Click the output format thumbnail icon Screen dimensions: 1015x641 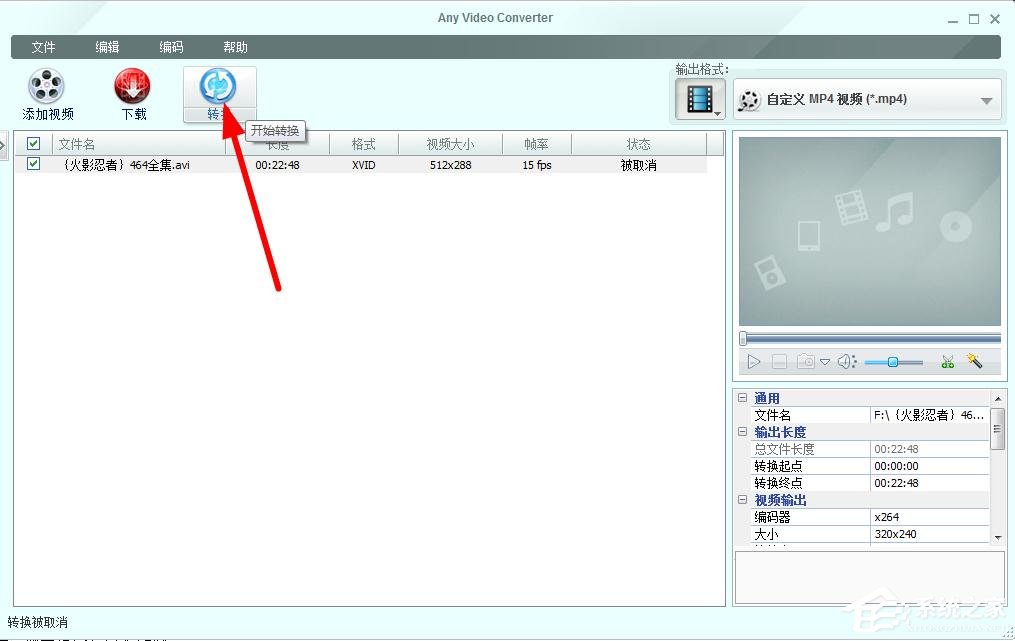[700, 98]
